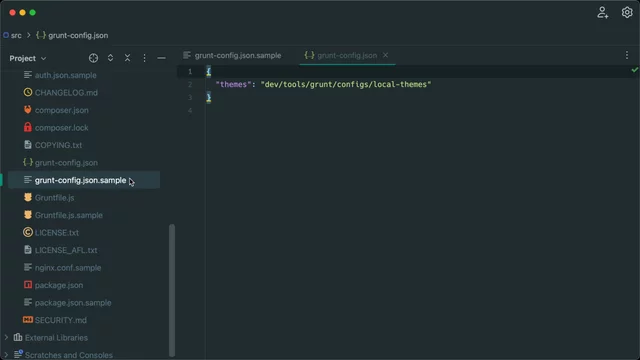Click package.json.sample file icon
640x360 pixels.
click(x=27, y=302)
